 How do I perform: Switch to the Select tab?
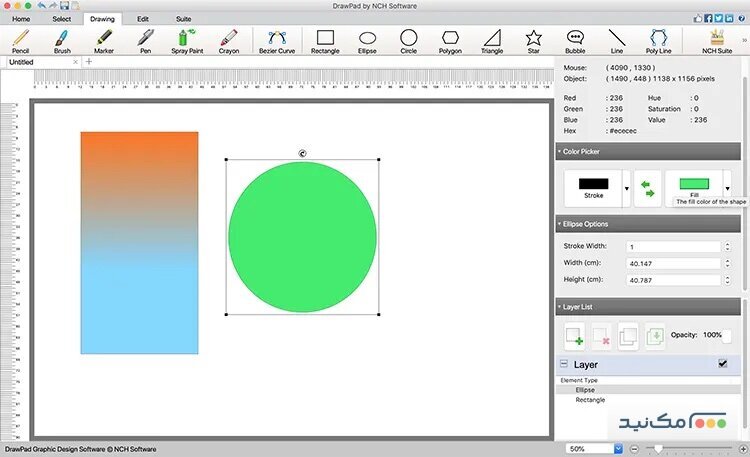(62, 19)
